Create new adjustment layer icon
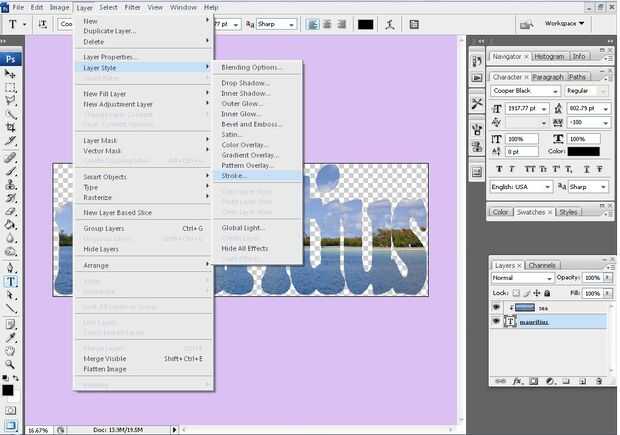Image resolution: width=620 pixels, height=435 pixels. pyautogui.click(x=550, y=381)
